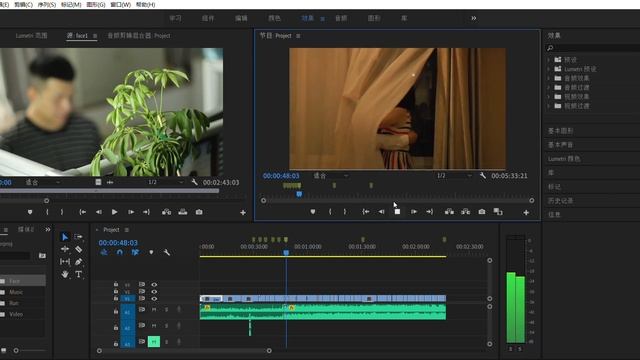
Task: Open Program monitor button editor plus
Action: (526, 212)
